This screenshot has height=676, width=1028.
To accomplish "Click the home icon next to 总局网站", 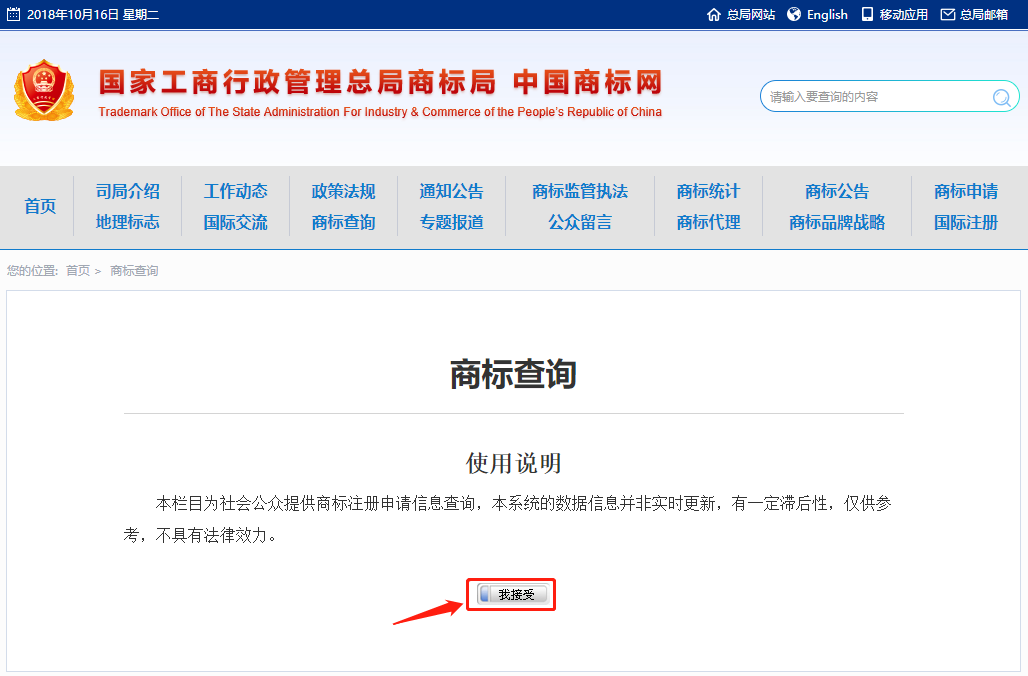I will tap(712, 14).
